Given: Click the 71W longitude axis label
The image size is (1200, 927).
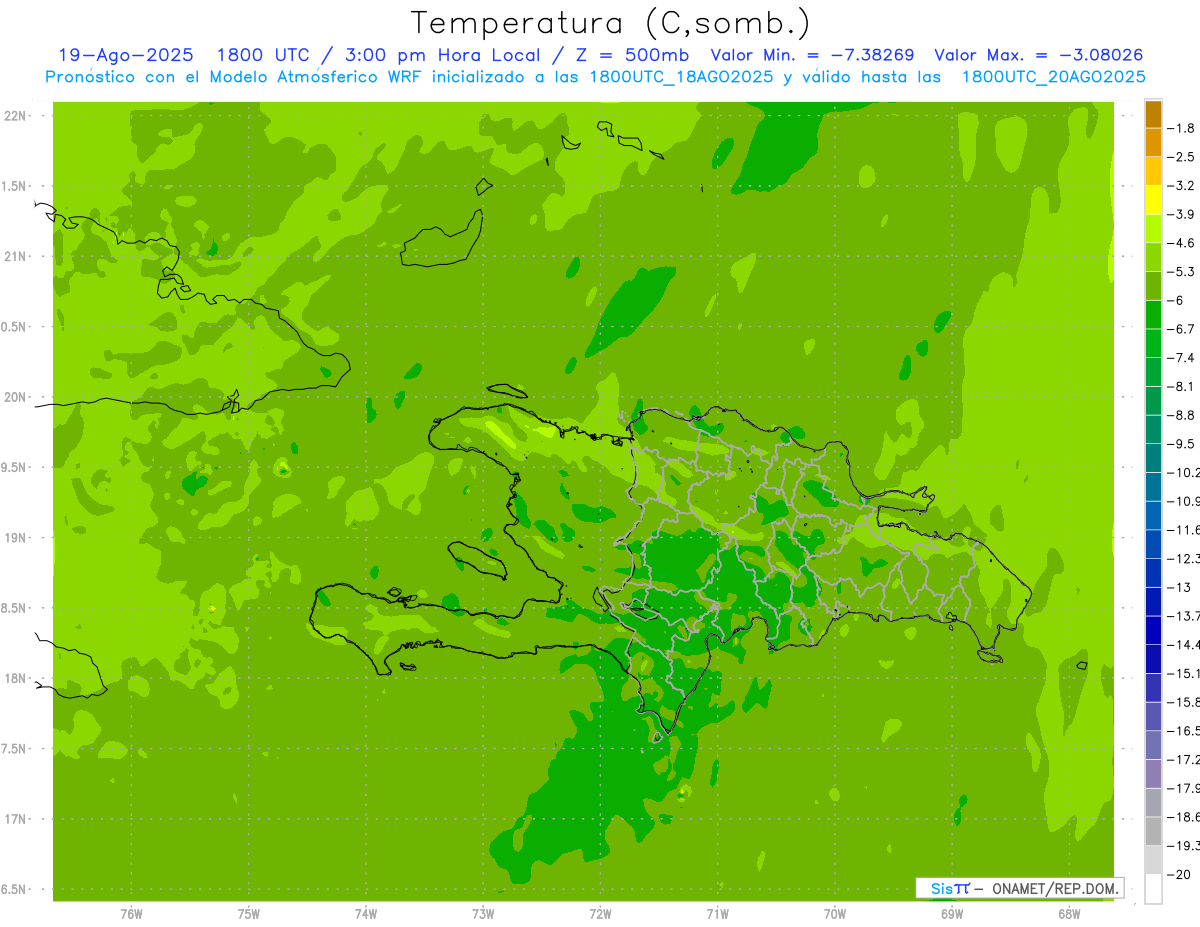Looking at the screenshot, I should pos(717,914).
